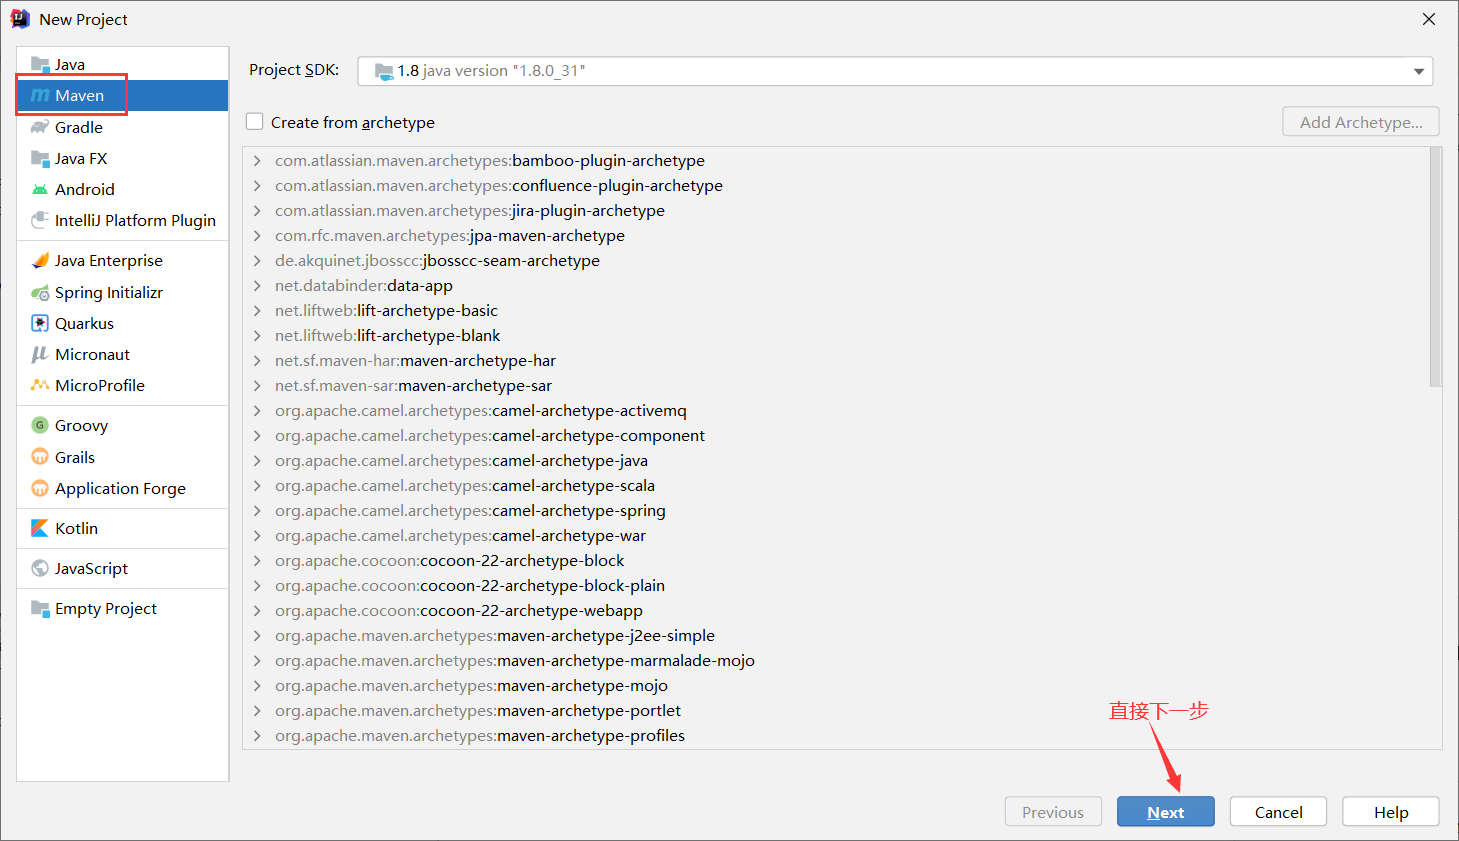Select Spring Initializr project type label
Viewport: 1459px width, 841px height.
click(x=109, y=292)
